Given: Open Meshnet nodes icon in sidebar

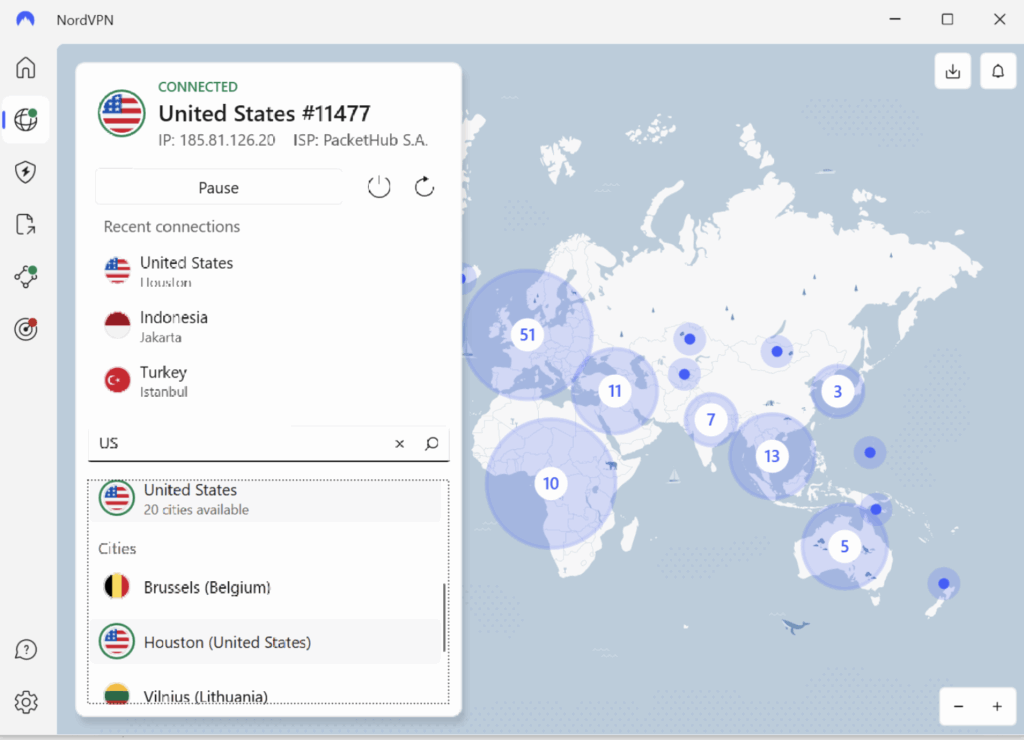Looking at the screenshot, I should tap(25, 277).
